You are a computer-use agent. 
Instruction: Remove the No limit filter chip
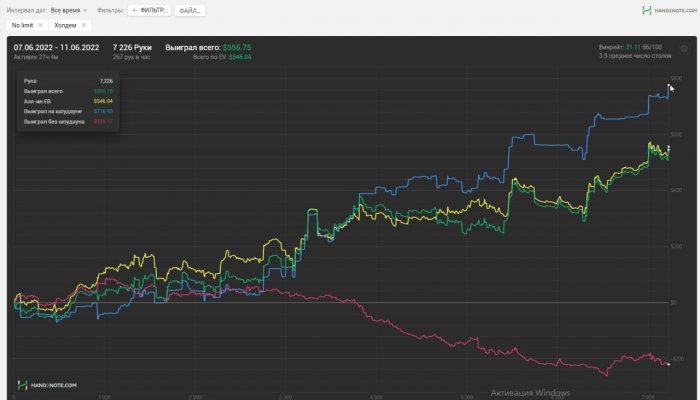click(40, 25)
